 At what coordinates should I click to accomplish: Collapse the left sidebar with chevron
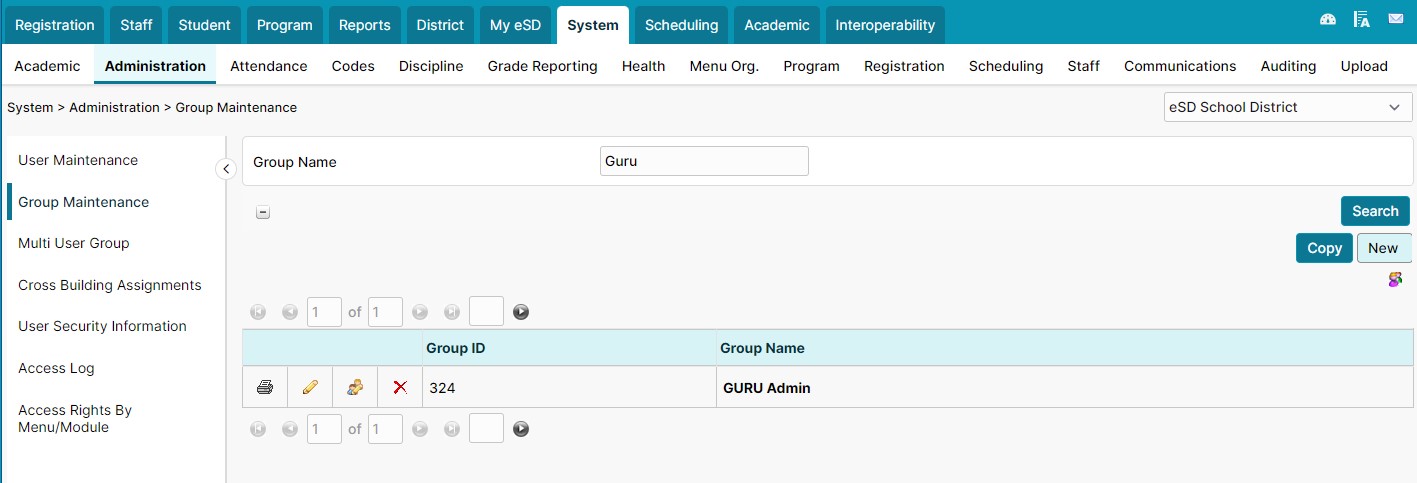point(226,169)
